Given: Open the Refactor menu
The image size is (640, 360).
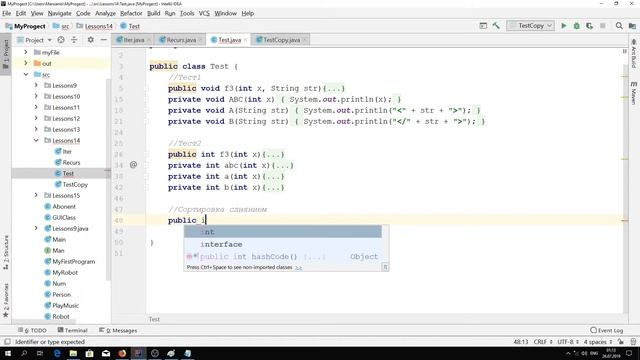Looking at the screenshot, I should [131, 13].
